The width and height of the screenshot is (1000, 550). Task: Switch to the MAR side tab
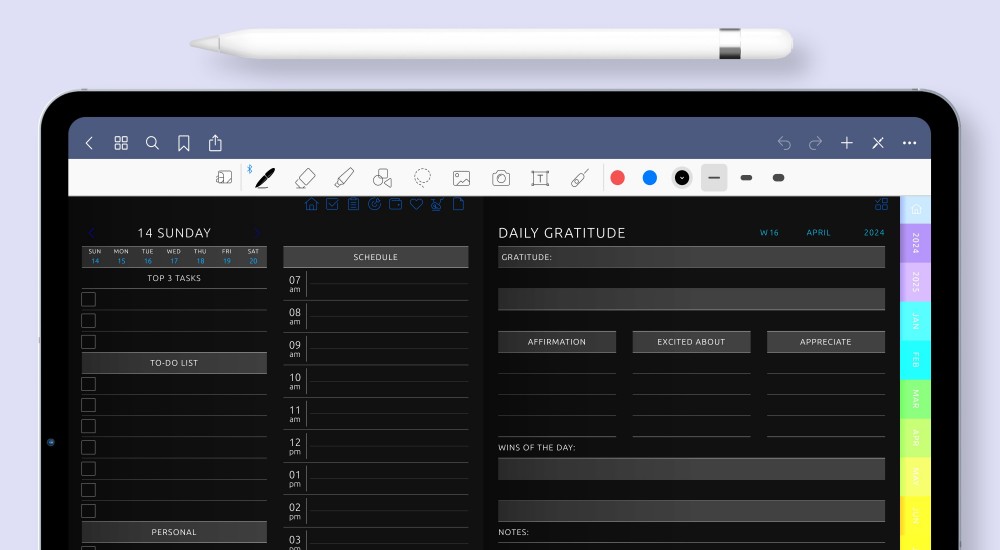(916, 399)
